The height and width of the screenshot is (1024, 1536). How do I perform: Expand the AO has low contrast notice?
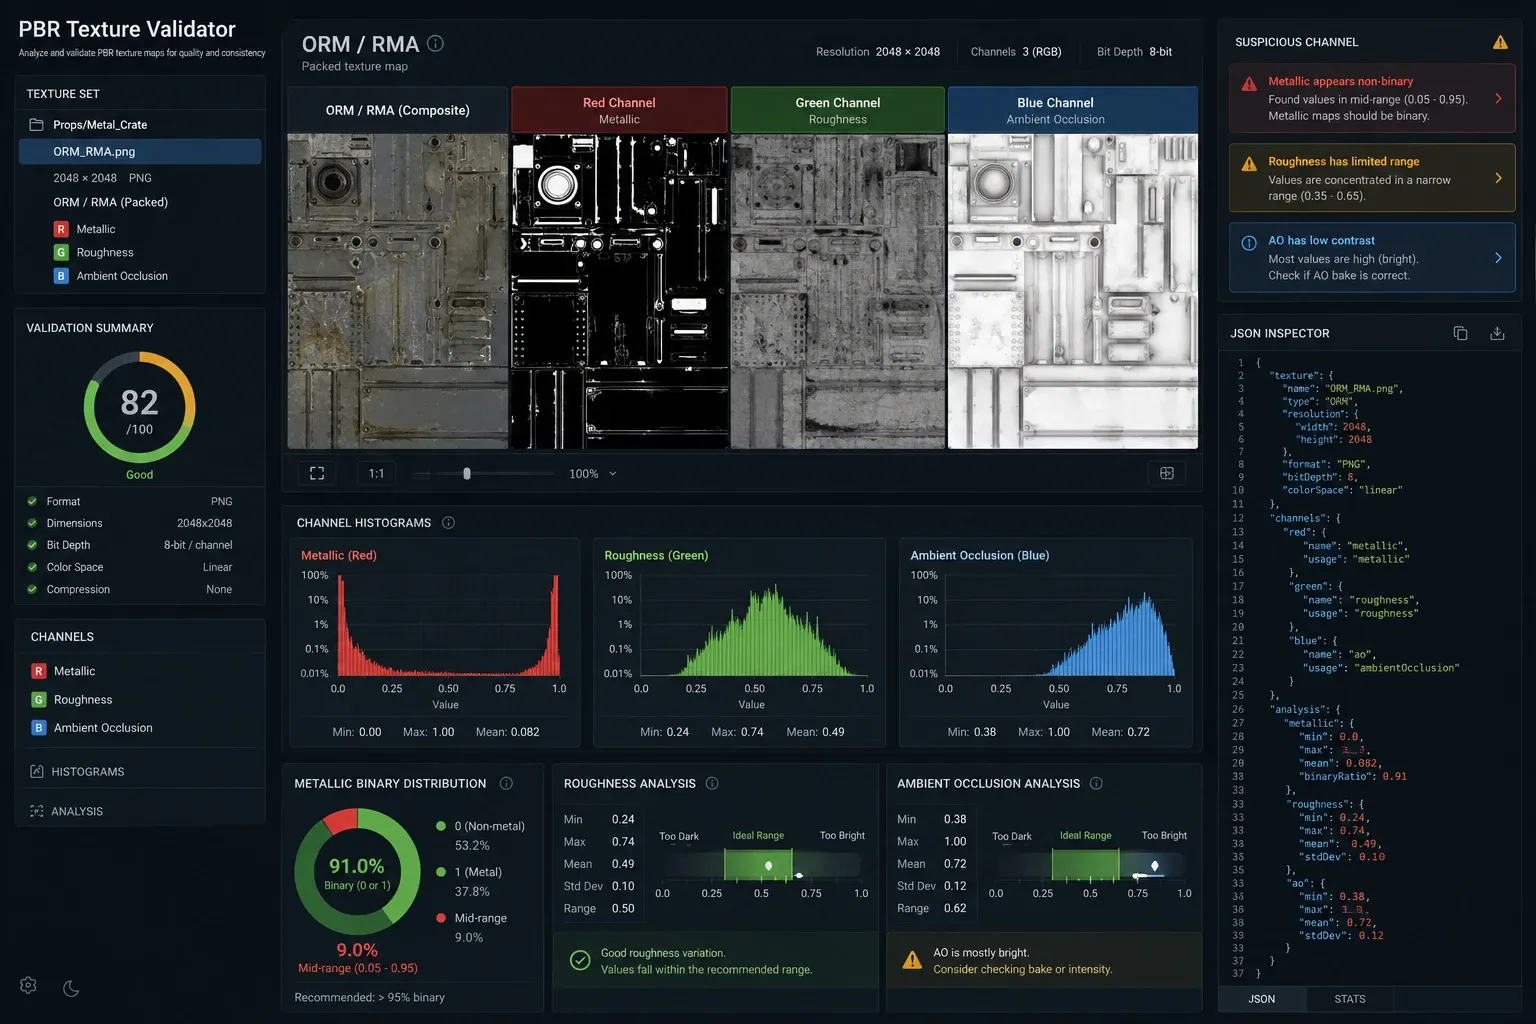[1498, 258]
